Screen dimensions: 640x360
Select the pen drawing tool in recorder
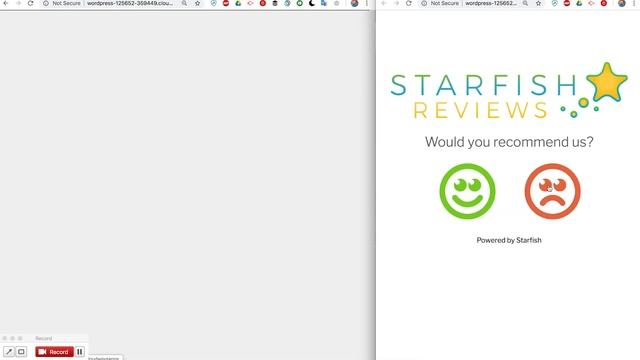9,352
